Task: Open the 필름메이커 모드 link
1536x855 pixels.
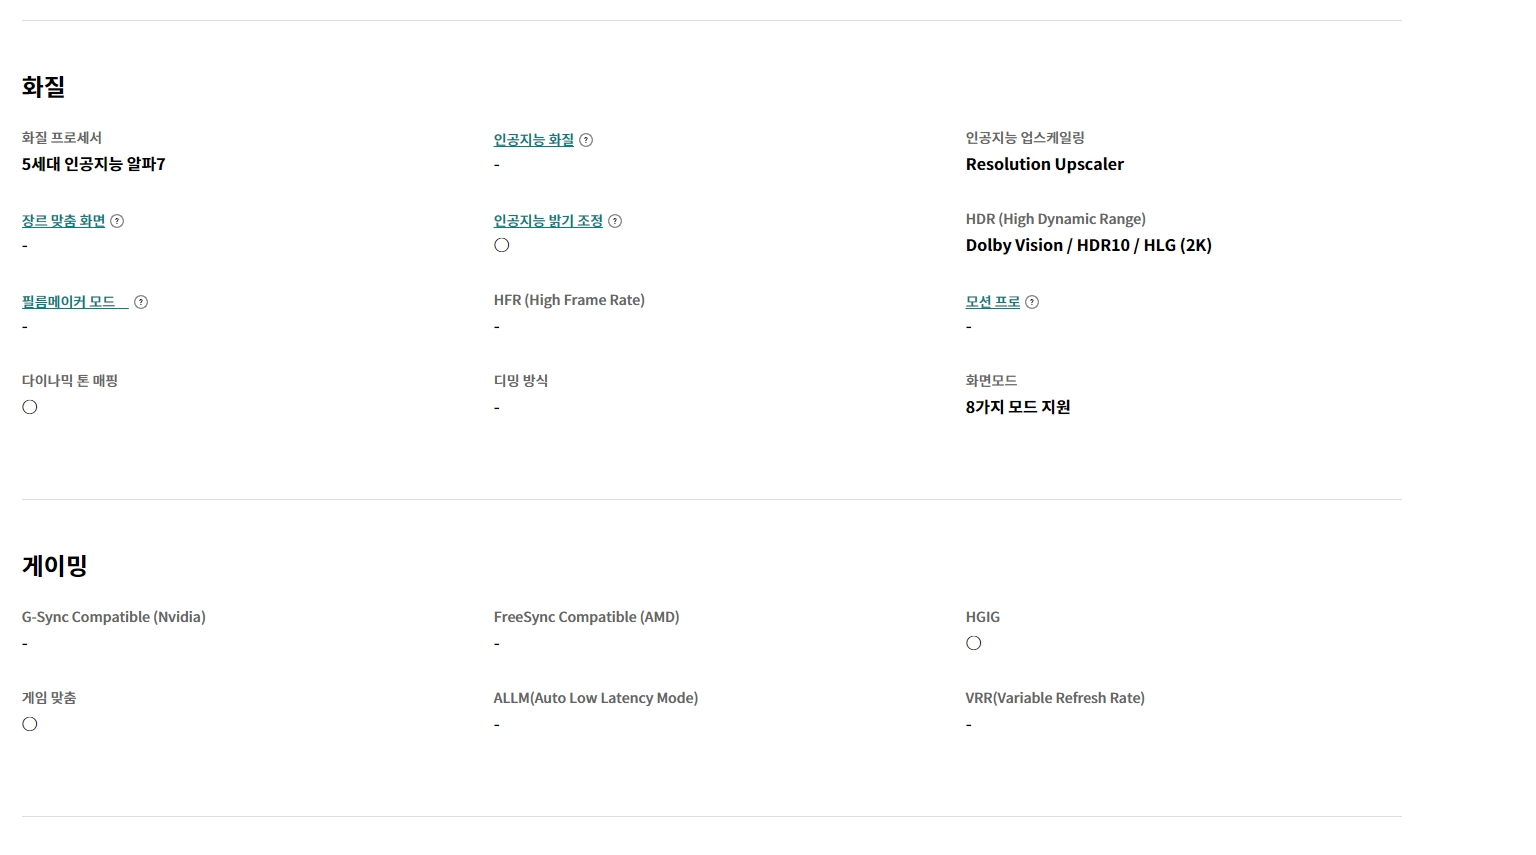Action: click(x=70, y=302)
